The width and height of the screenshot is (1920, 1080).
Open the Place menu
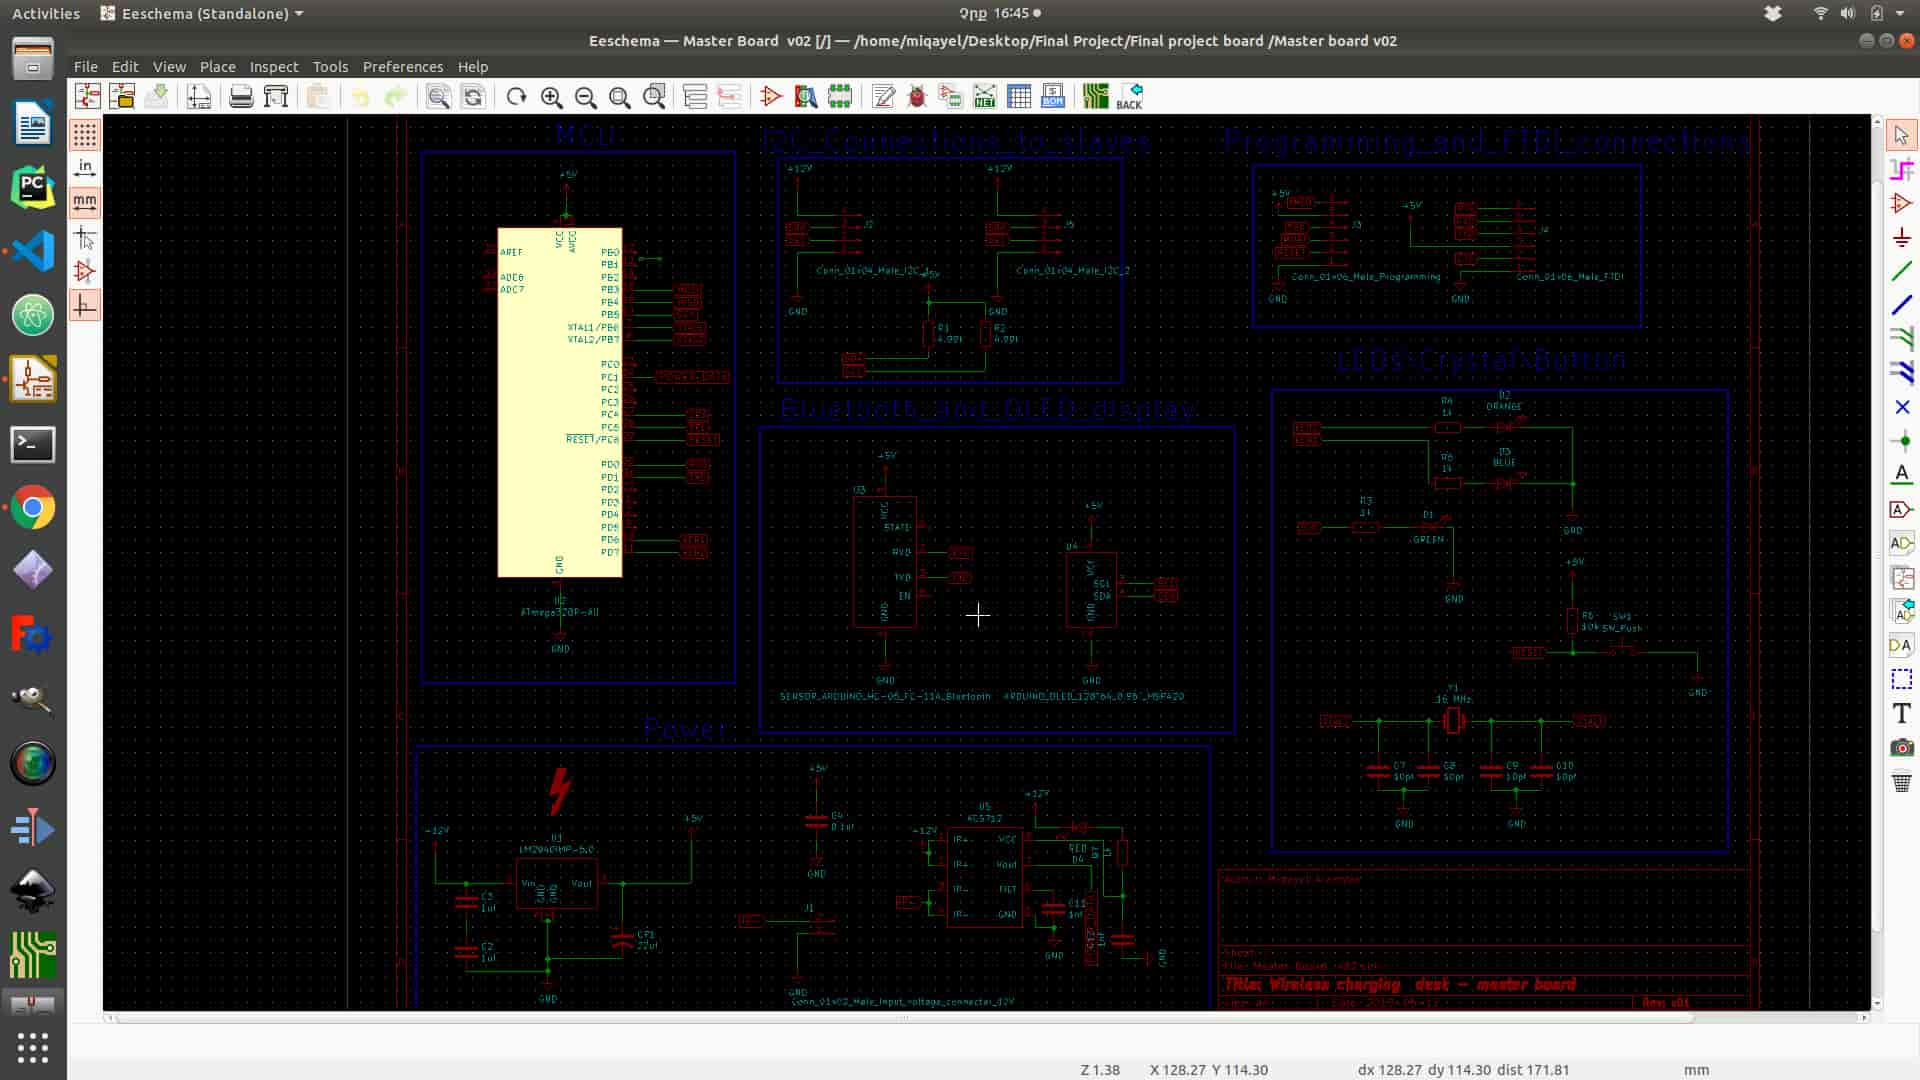(217, 67)
